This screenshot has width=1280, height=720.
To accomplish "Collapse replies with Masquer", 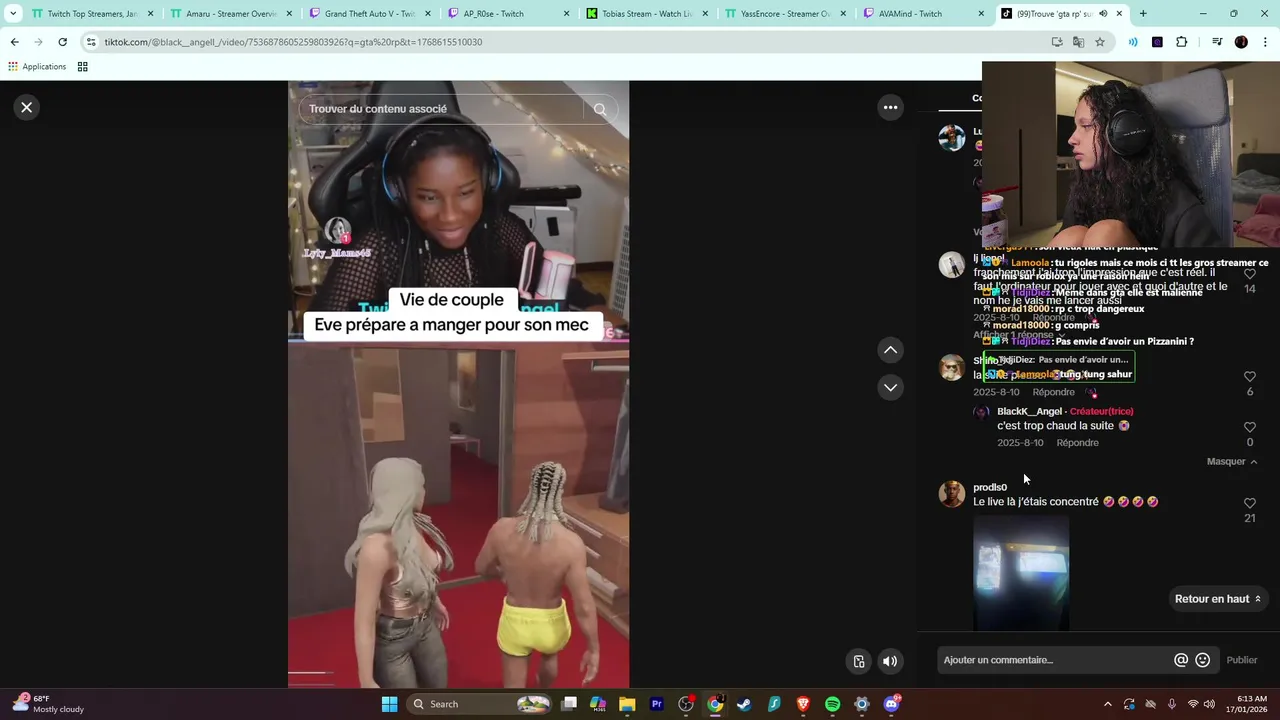I will point(1232,461).
